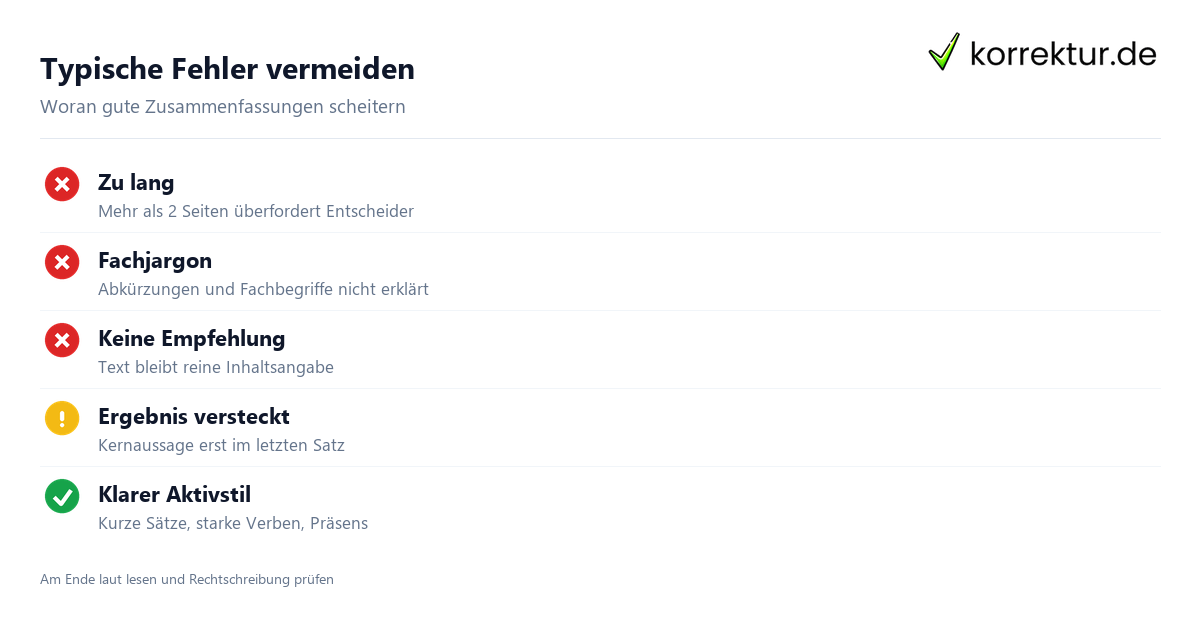Select the Zu lang heading
Image resolution: width=1200 pixels, height=630 pixels.
pyautogui.click(x=136, y=183)
